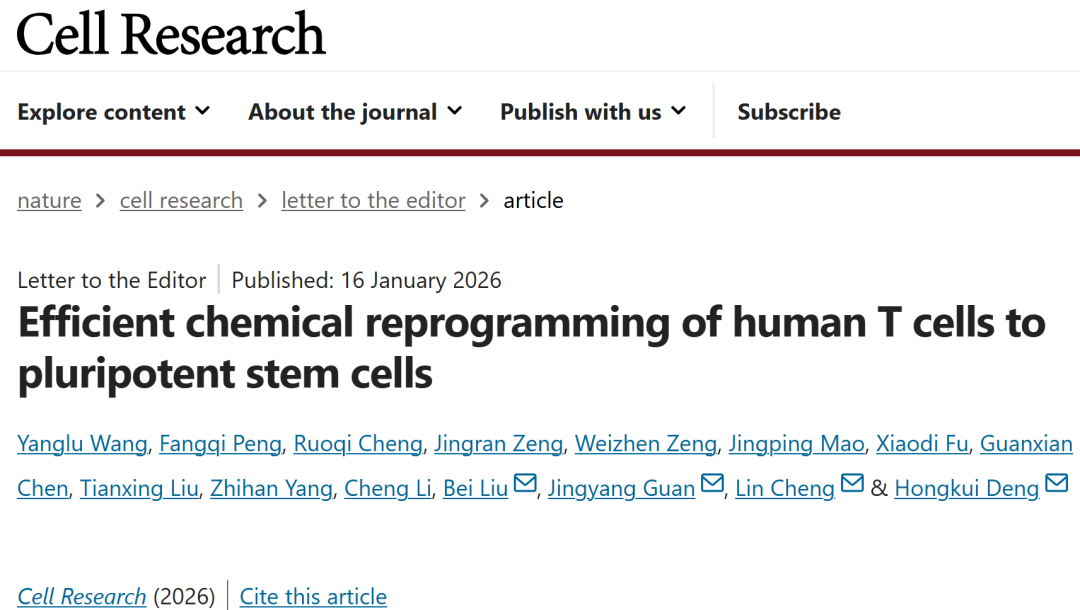The width and height of the screenshot is (1080, 610).
Task: Click the email envelope icon beside Bei Liu
Action: pyautogui.click(x=525, y=486)
